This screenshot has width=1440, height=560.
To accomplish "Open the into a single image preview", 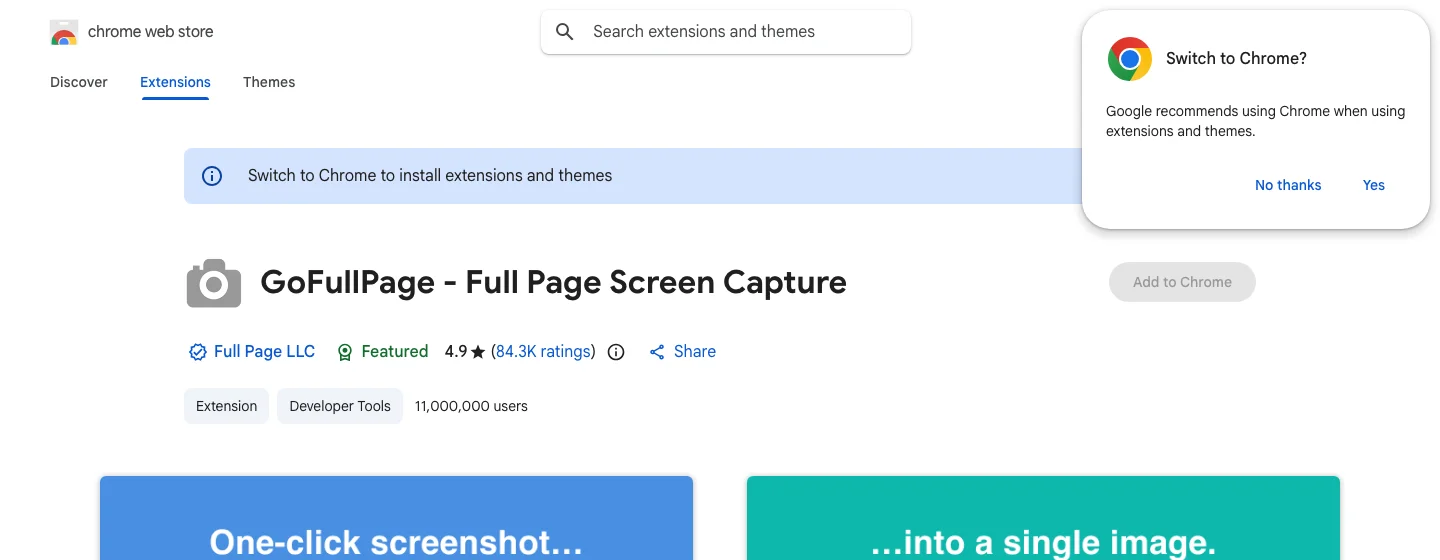I will pos(1043,518).
